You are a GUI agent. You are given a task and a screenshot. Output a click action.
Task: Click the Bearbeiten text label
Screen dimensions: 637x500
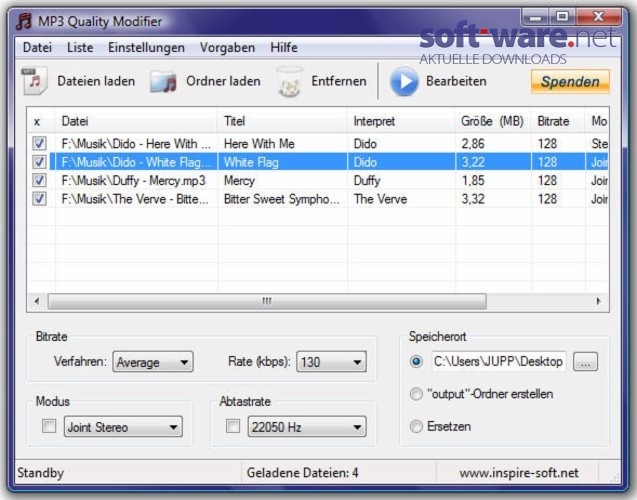click(x=456, y=81)
